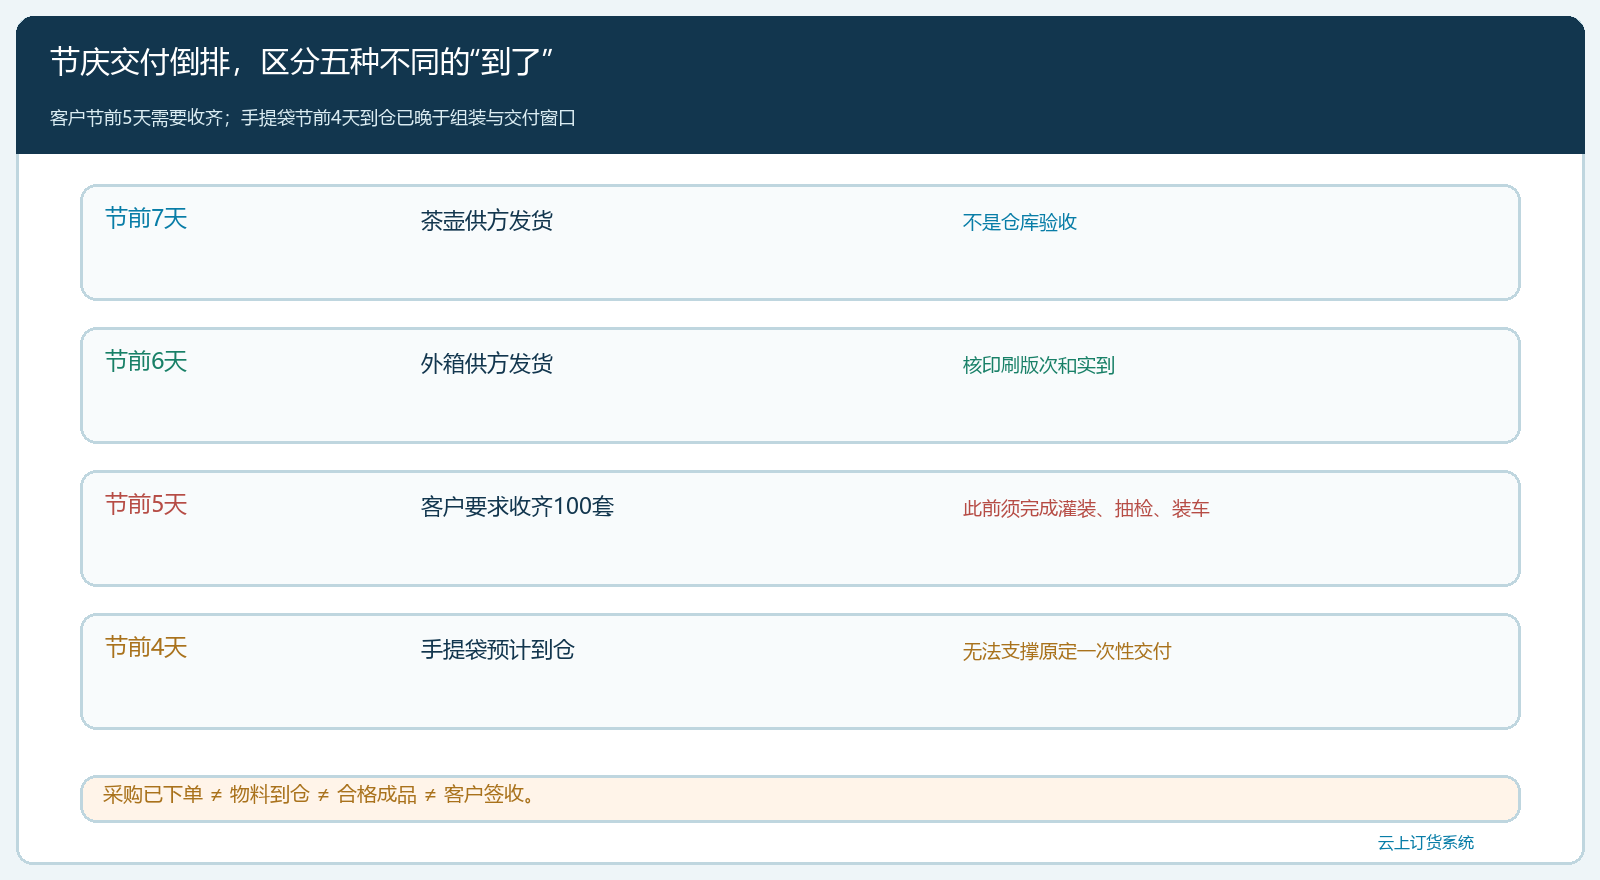The height and width of the screenshot is (880, 1600).
Task: Click the summary line 采购已下单 ≠ 物料到仓
Action: (x=322, y=795)
